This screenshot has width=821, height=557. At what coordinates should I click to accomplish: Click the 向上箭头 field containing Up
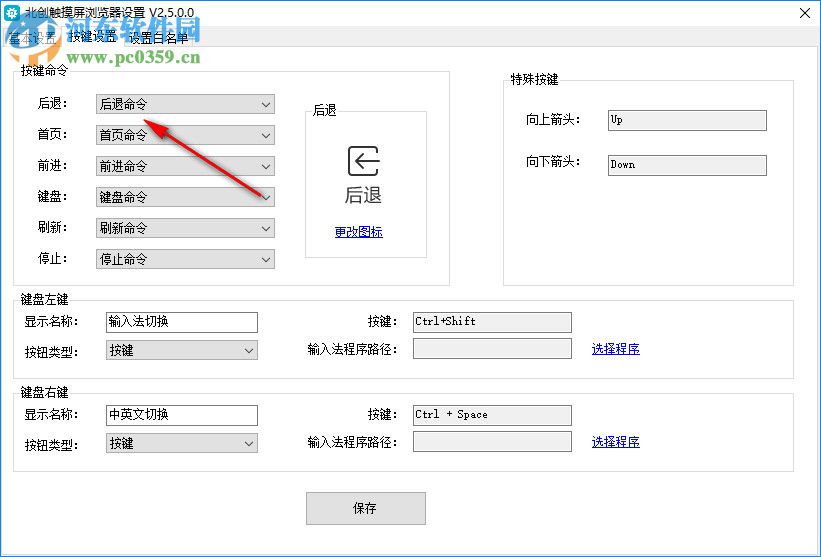pyautogui.click(x=687, y=120)
